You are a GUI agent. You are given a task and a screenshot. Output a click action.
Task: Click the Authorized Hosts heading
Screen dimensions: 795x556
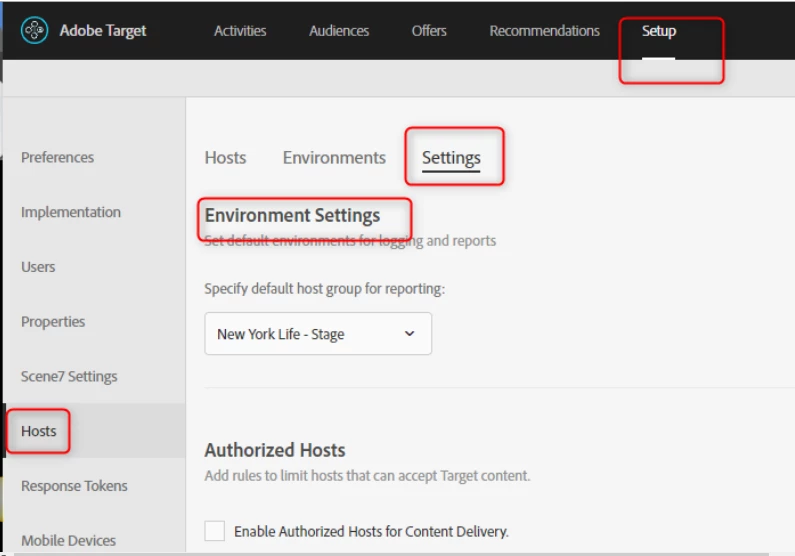(x=275, y=450)
